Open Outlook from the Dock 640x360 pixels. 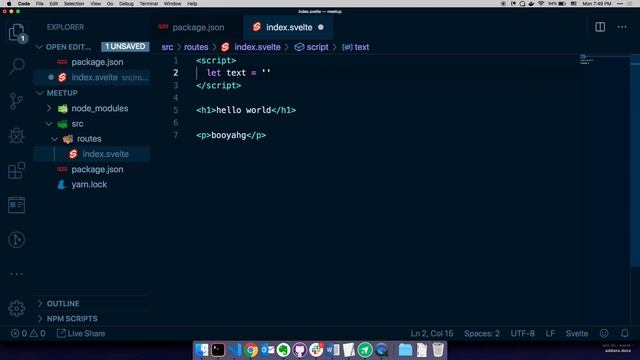point(267,350)
